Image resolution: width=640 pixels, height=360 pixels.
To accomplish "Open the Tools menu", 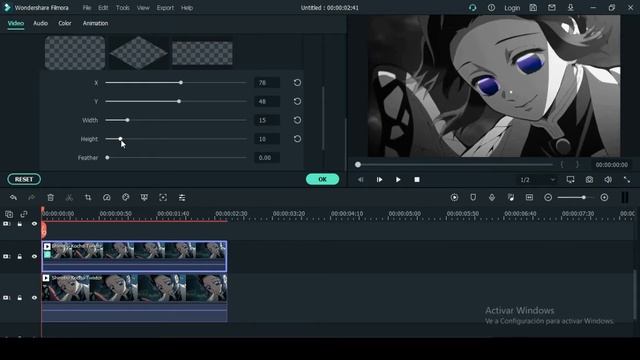I will [122, 8].
